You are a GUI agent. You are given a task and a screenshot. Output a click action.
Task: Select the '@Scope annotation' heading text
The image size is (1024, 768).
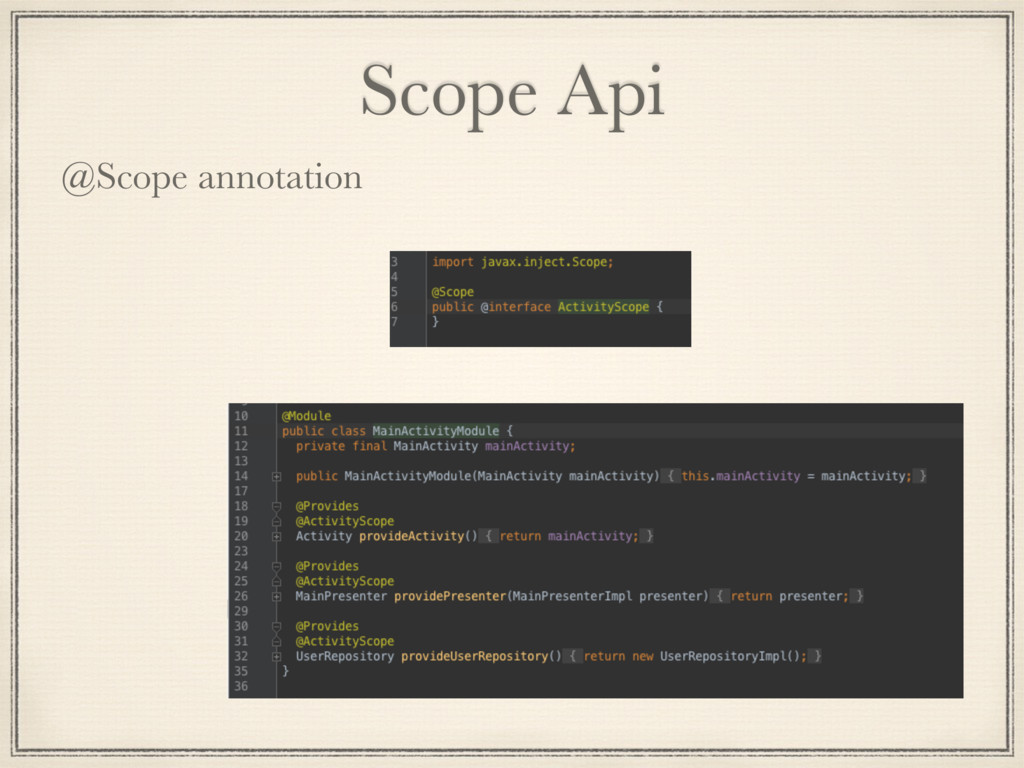pyautogui.click(x=212, y=178)
